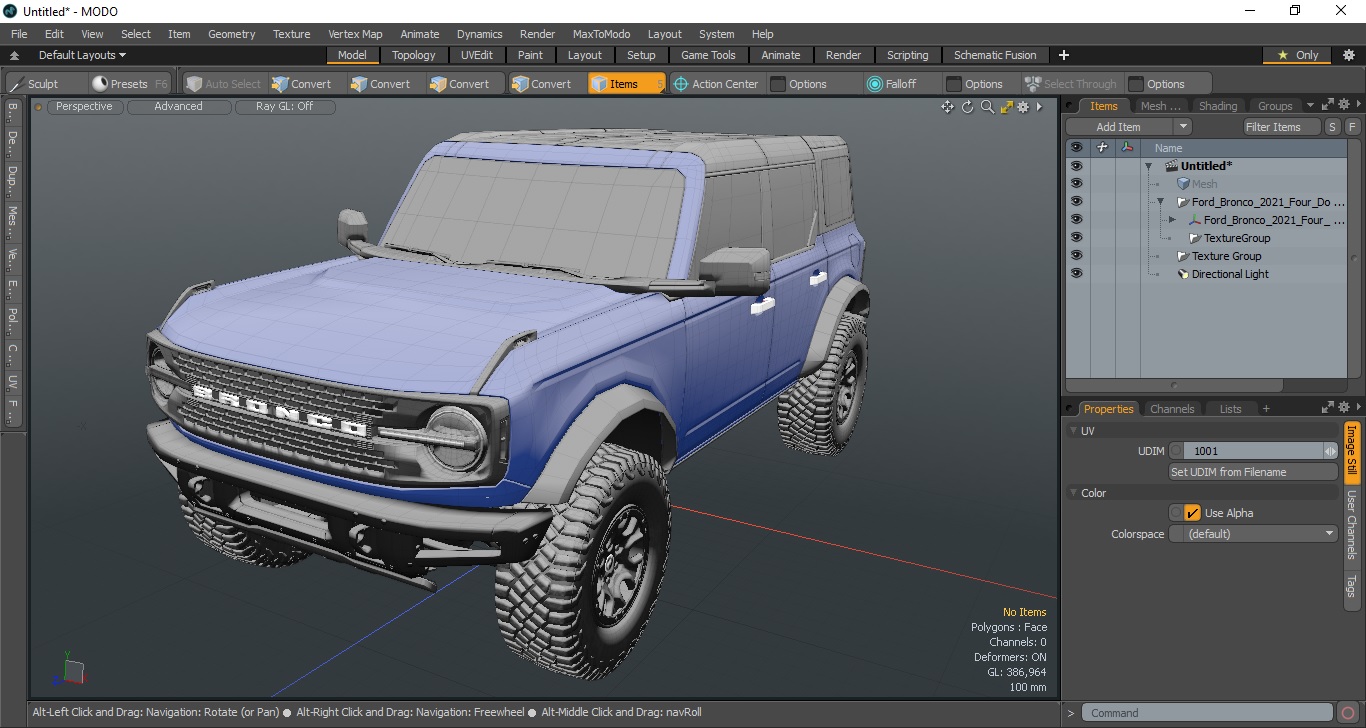
Task: Click the axis icon in the list header
Action: pyautogui.click(x=1127, y=147)
